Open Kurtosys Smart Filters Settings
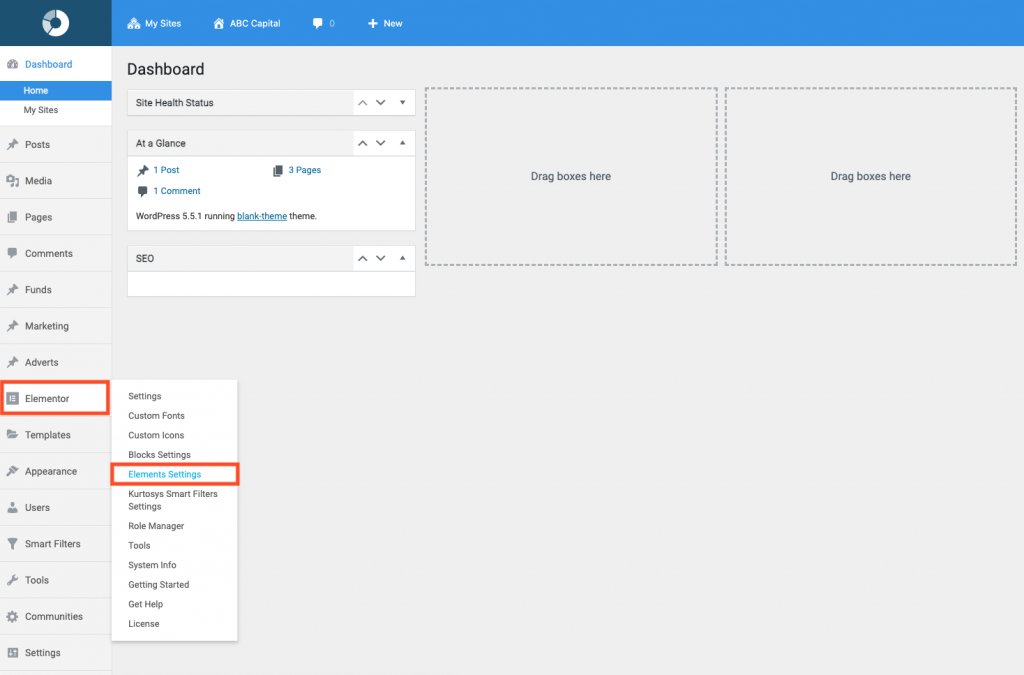The height and width of the screenshot is (675, 1024). 172,500
